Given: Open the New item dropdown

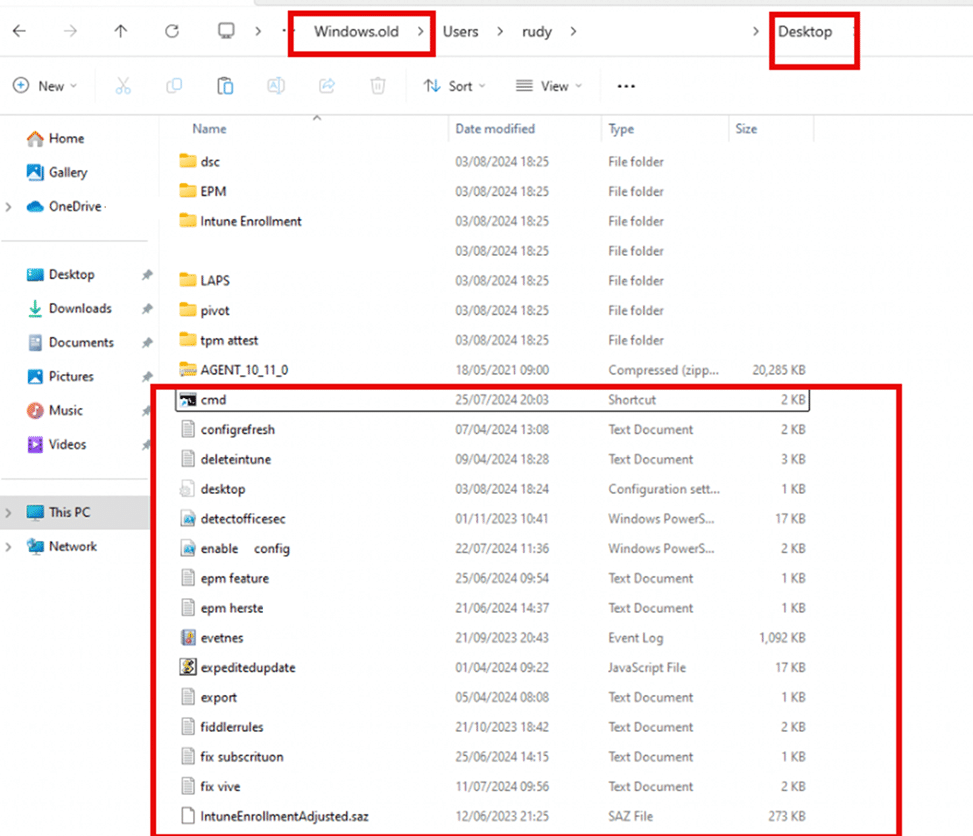Looking at the screenshot, I should tap(45, 86).
